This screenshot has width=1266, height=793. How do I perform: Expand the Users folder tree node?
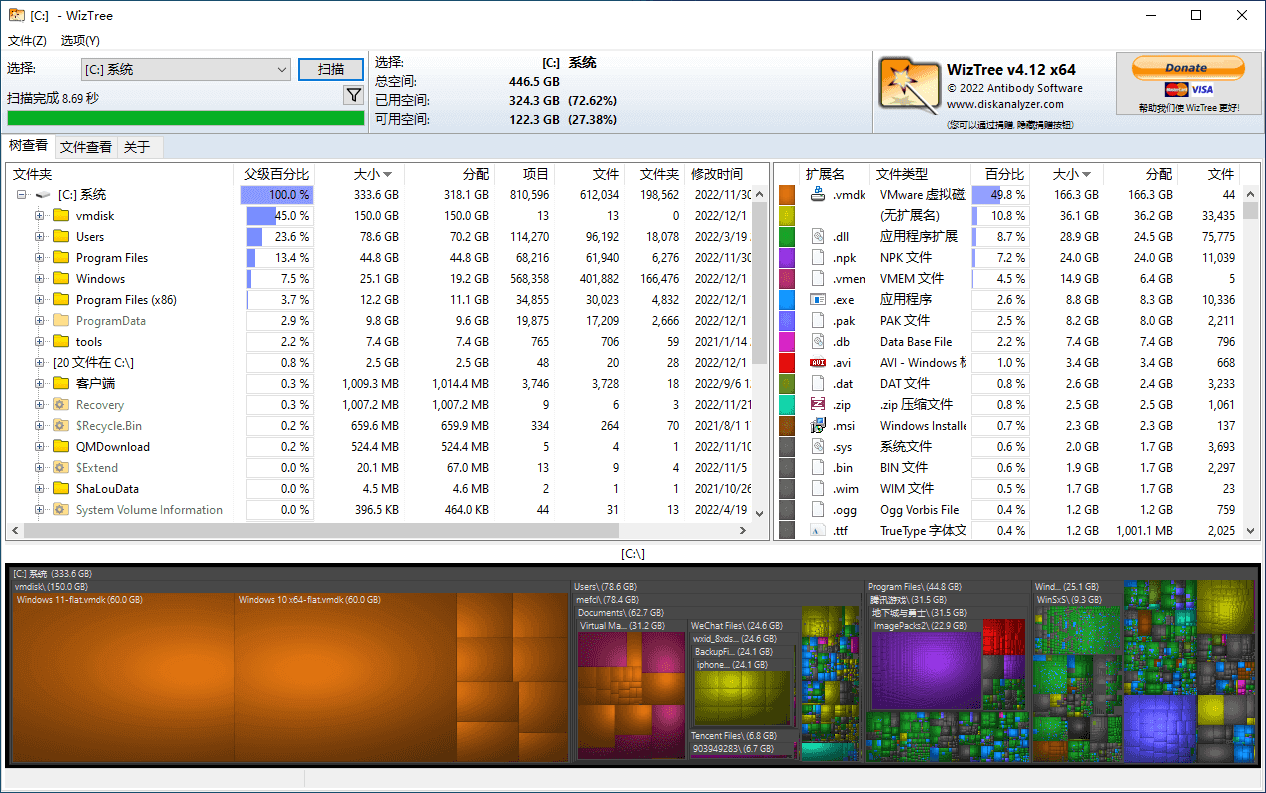[x=40, y=237]
